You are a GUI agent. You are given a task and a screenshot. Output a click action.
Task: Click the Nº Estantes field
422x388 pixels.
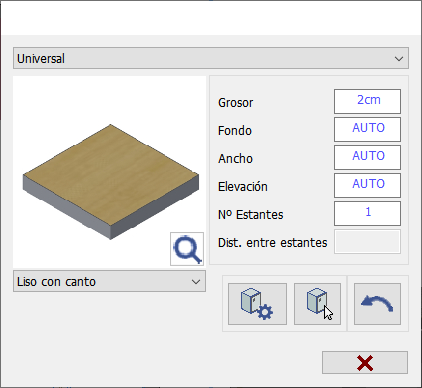click(367, 213)
